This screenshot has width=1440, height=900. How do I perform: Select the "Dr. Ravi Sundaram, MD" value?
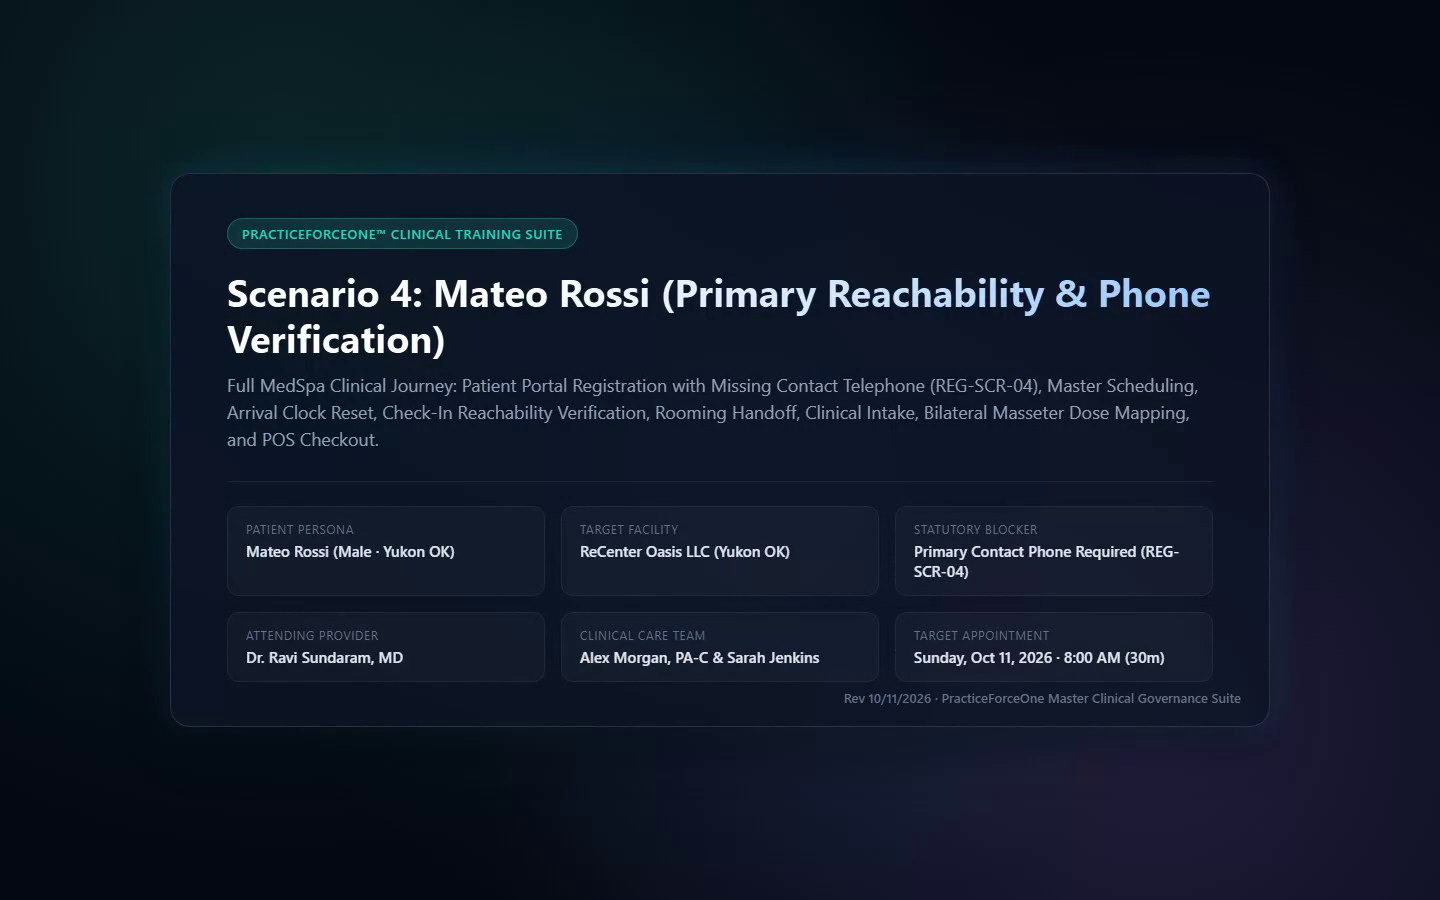coord(325,658)
